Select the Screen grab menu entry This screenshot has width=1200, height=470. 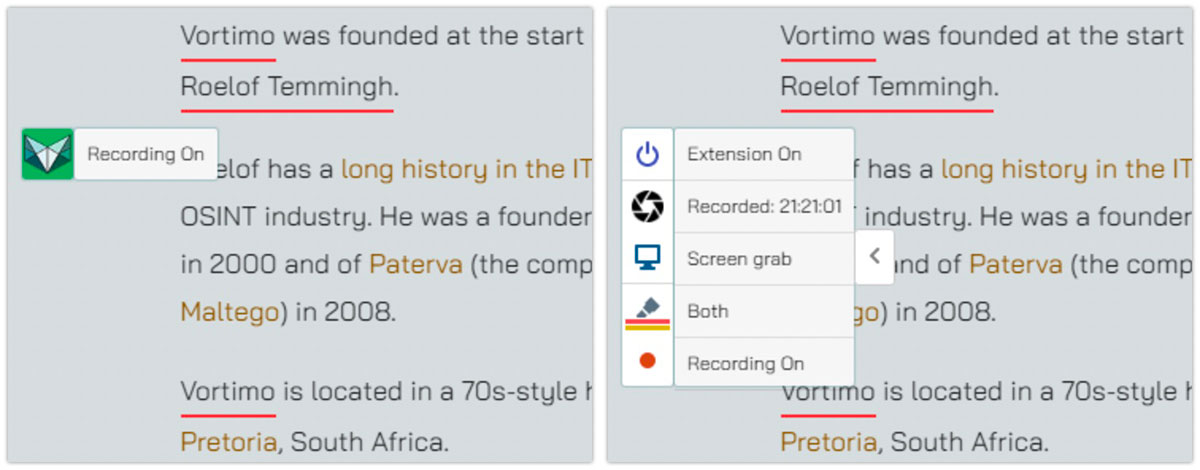pos(764,259)
